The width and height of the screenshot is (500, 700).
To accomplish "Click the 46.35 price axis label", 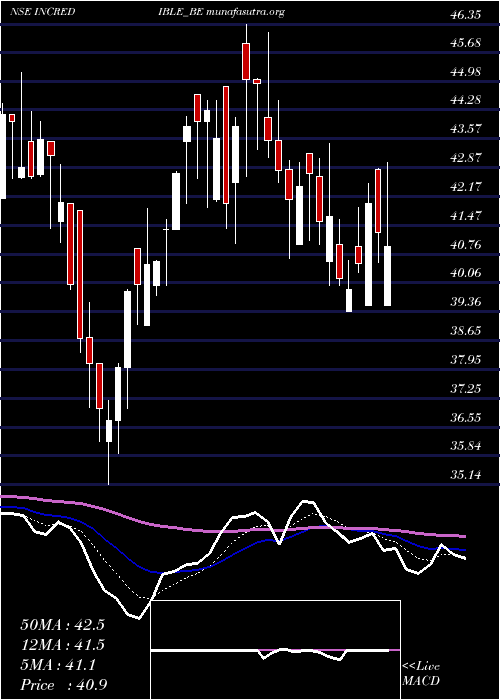I will pyautogui.click(x=465, y=15).
